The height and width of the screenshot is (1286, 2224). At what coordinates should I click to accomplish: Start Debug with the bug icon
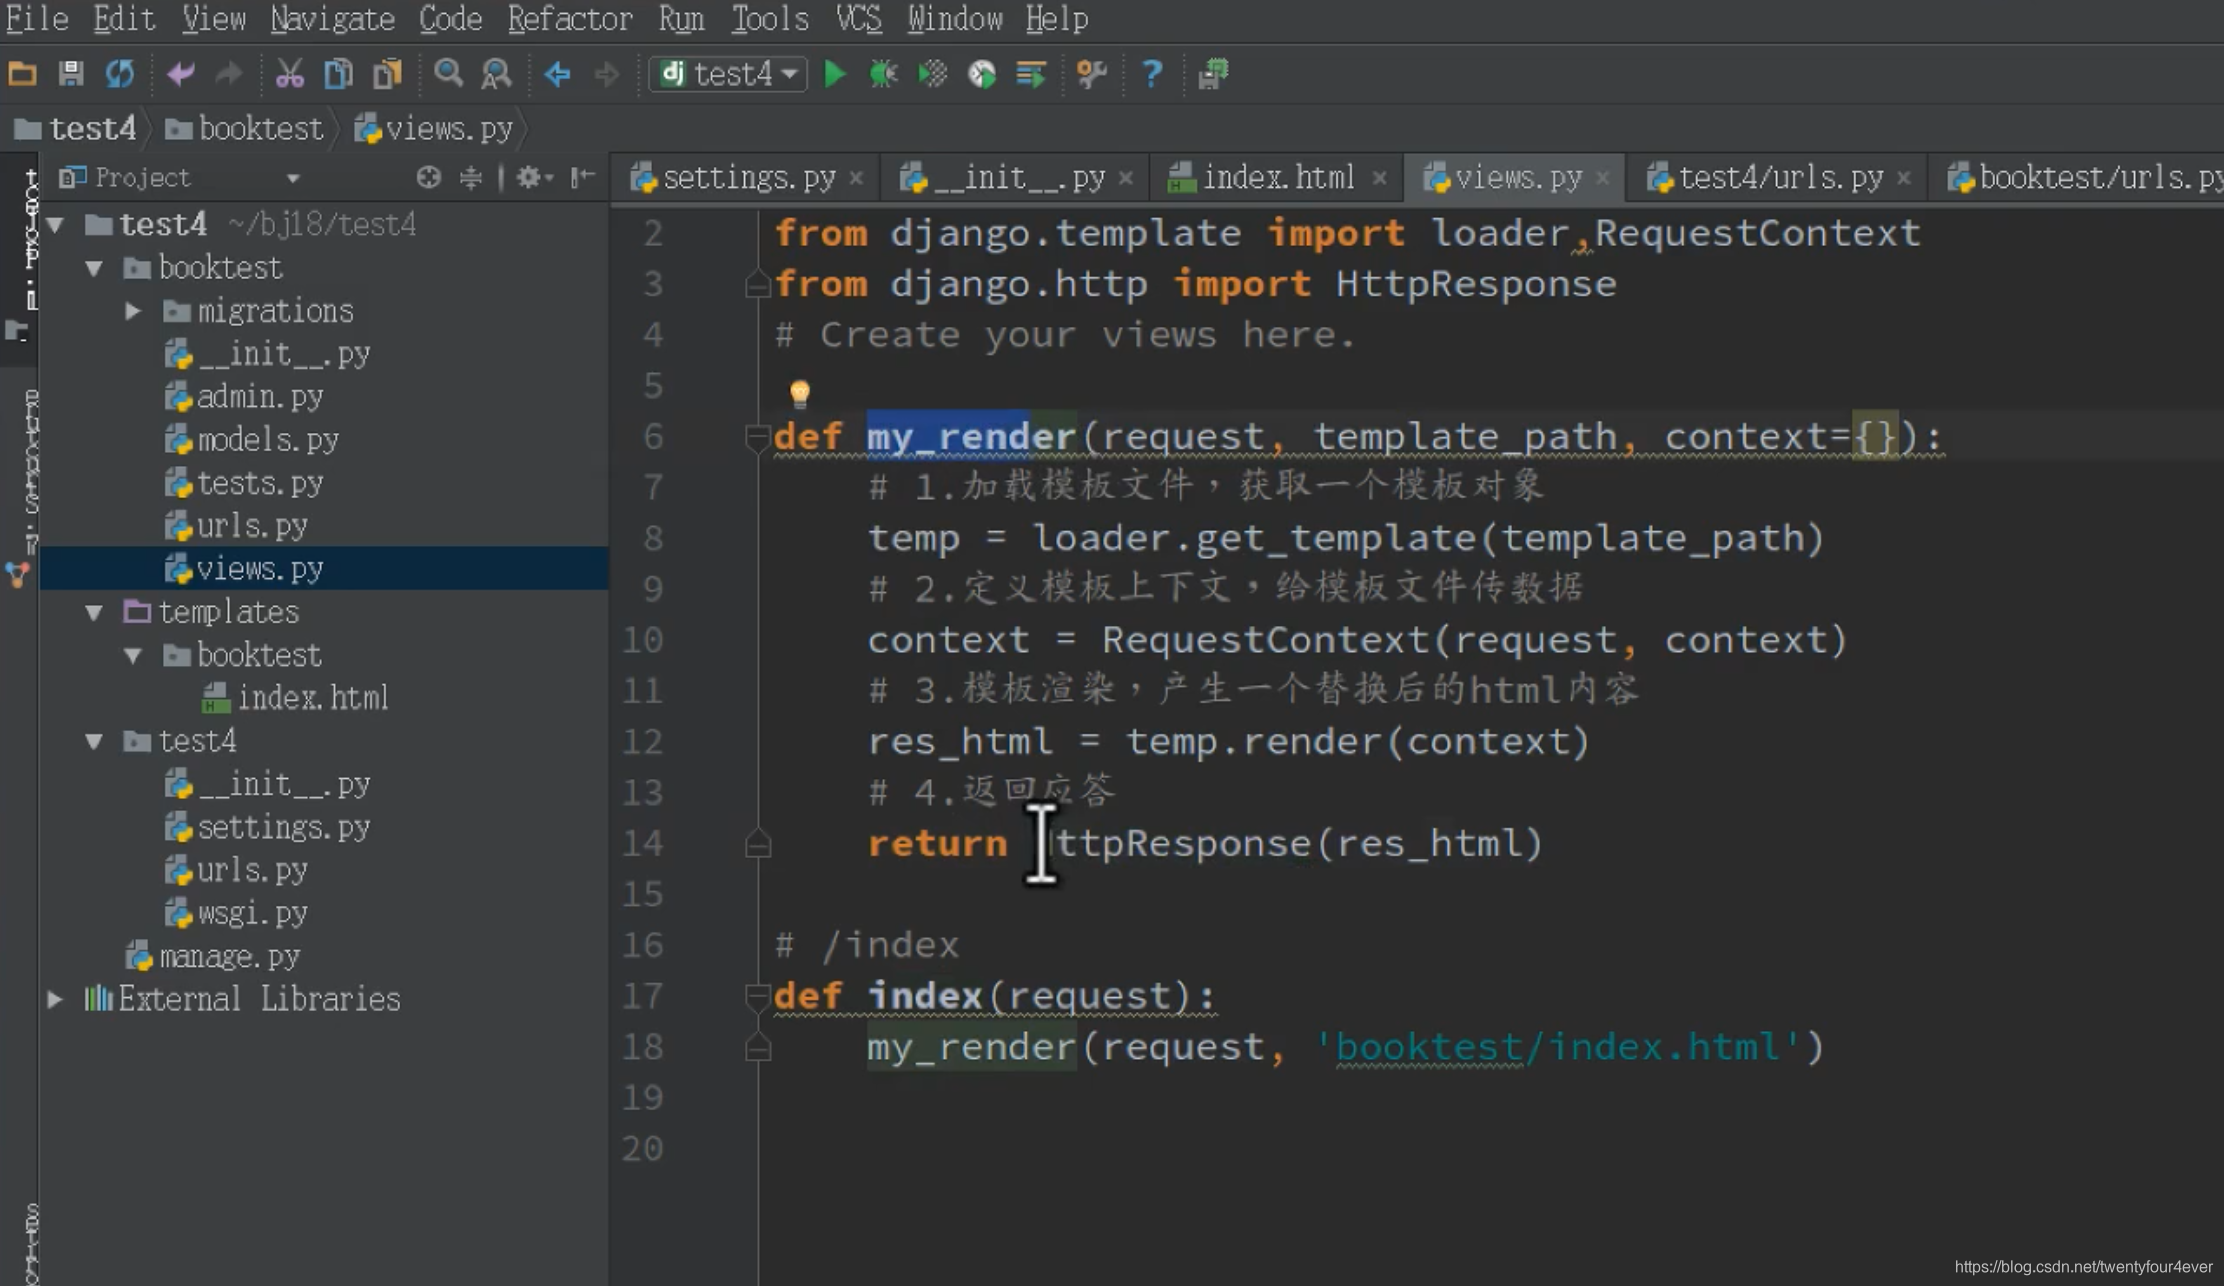[x=883, y=74]
